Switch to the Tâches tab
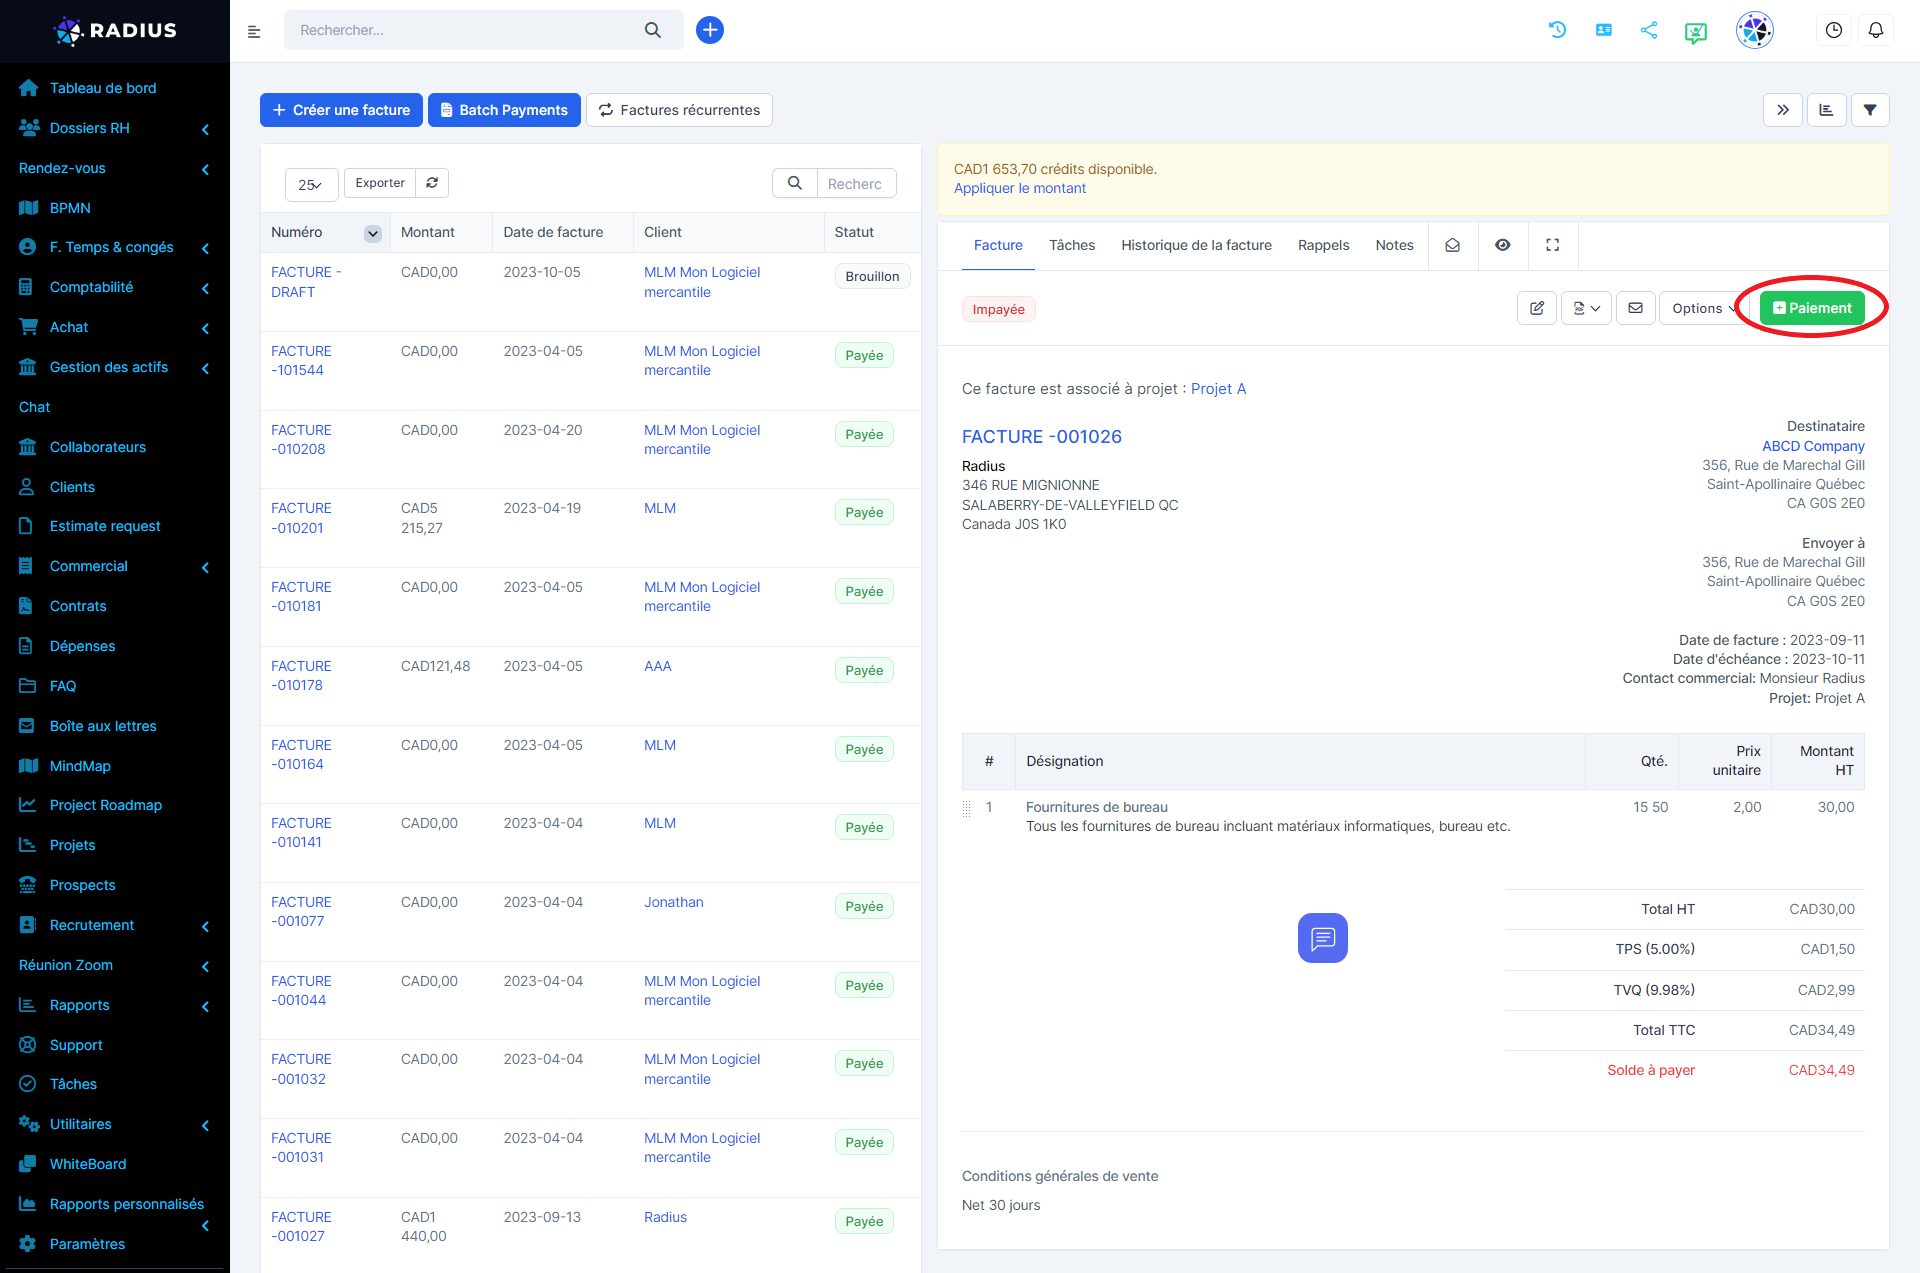Viewport: 1920px width, 1273px height. coord(1071,245)
